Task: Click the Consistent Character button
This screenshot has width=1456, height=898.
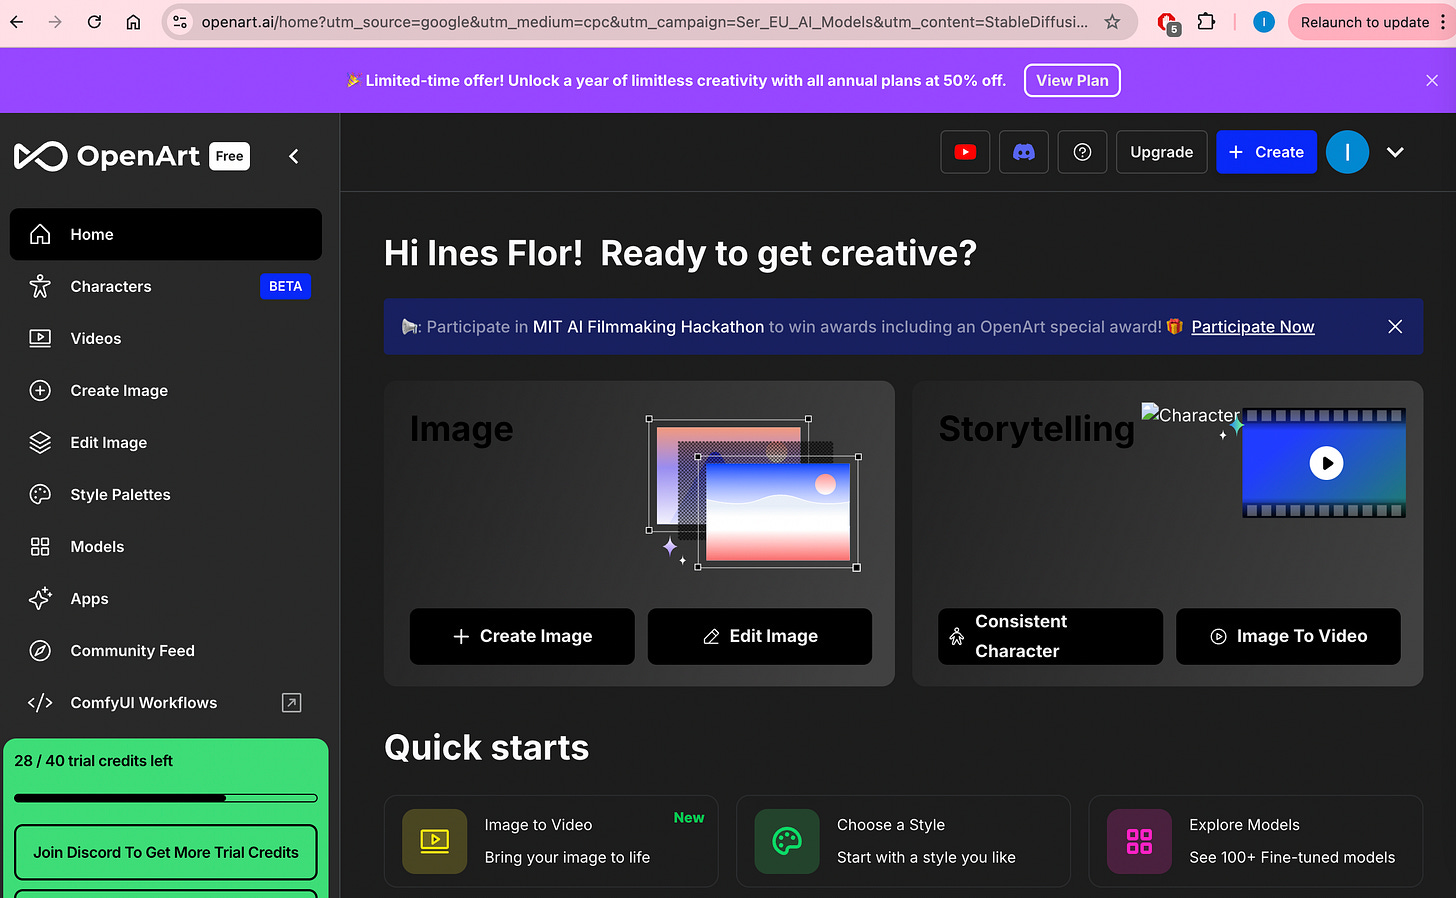Action: (1050, 636)
